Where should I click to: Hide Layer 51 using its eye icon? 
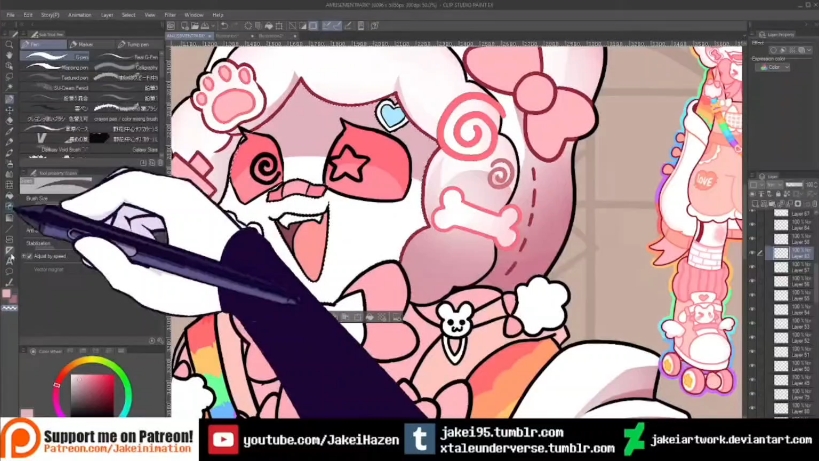[x=752, y=351]
